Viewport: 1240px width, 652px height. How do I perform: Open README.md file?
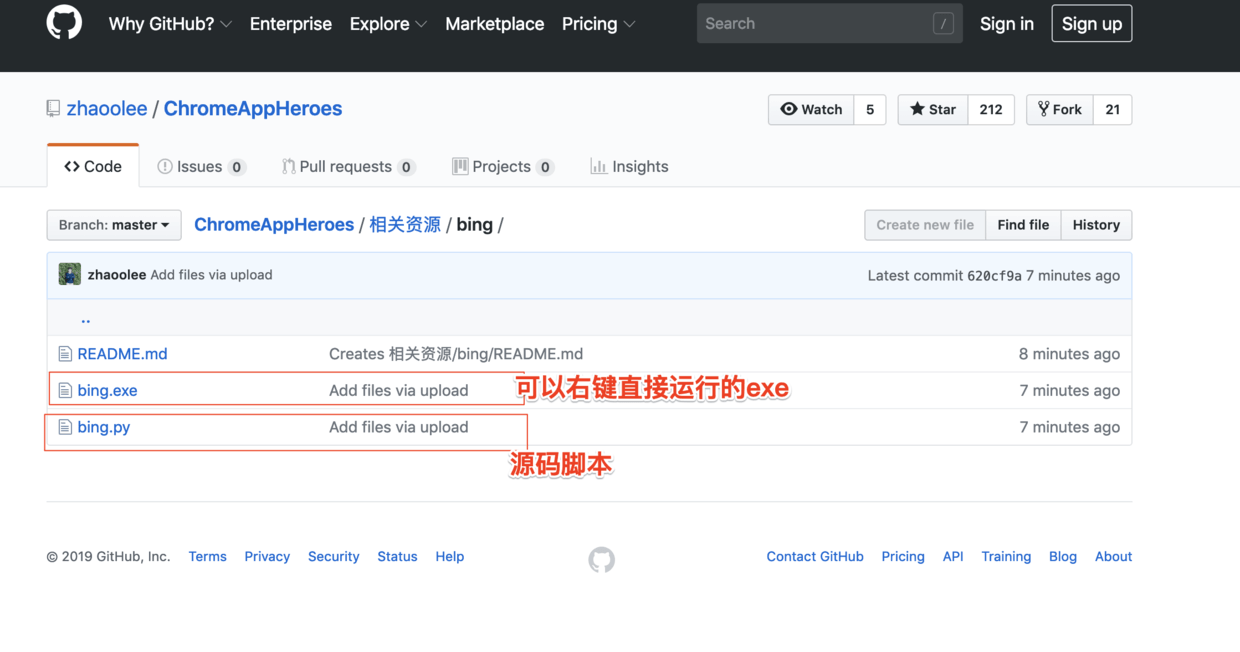click(x=122, y=354)
